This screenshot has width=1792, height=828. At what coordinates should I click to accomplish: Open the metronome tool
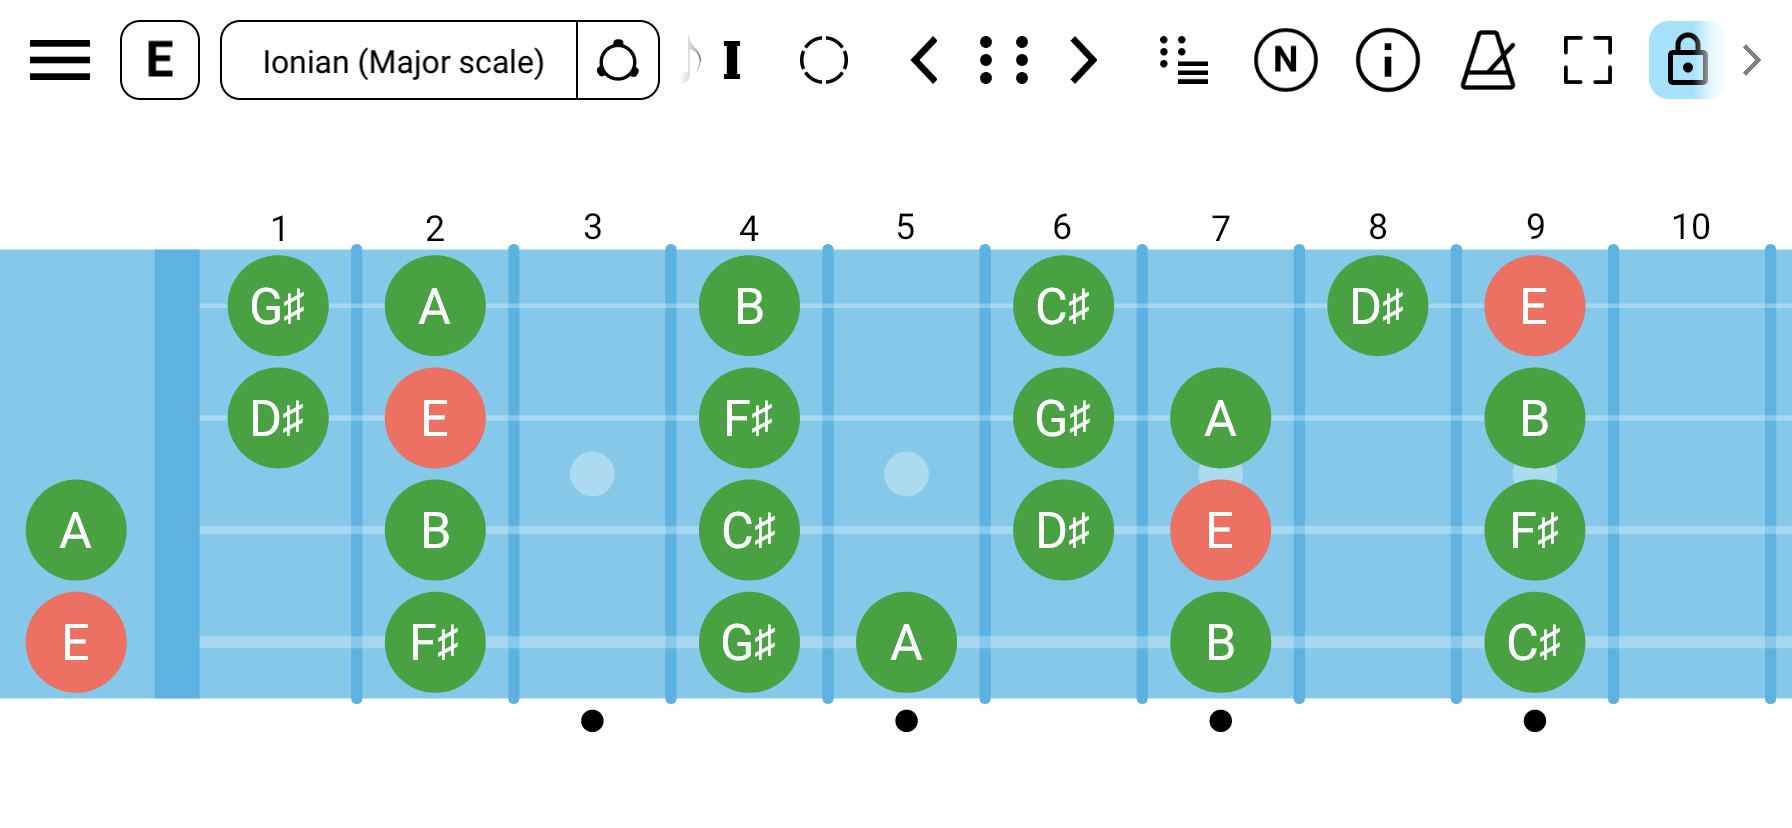click(1488, 60)
